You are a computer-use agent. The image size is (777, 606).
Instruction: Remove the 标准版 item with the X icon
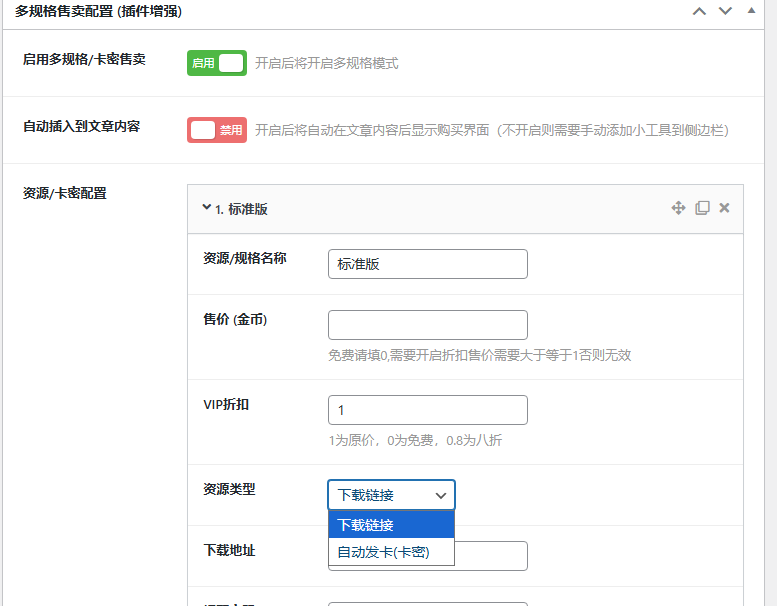point(725,208)
